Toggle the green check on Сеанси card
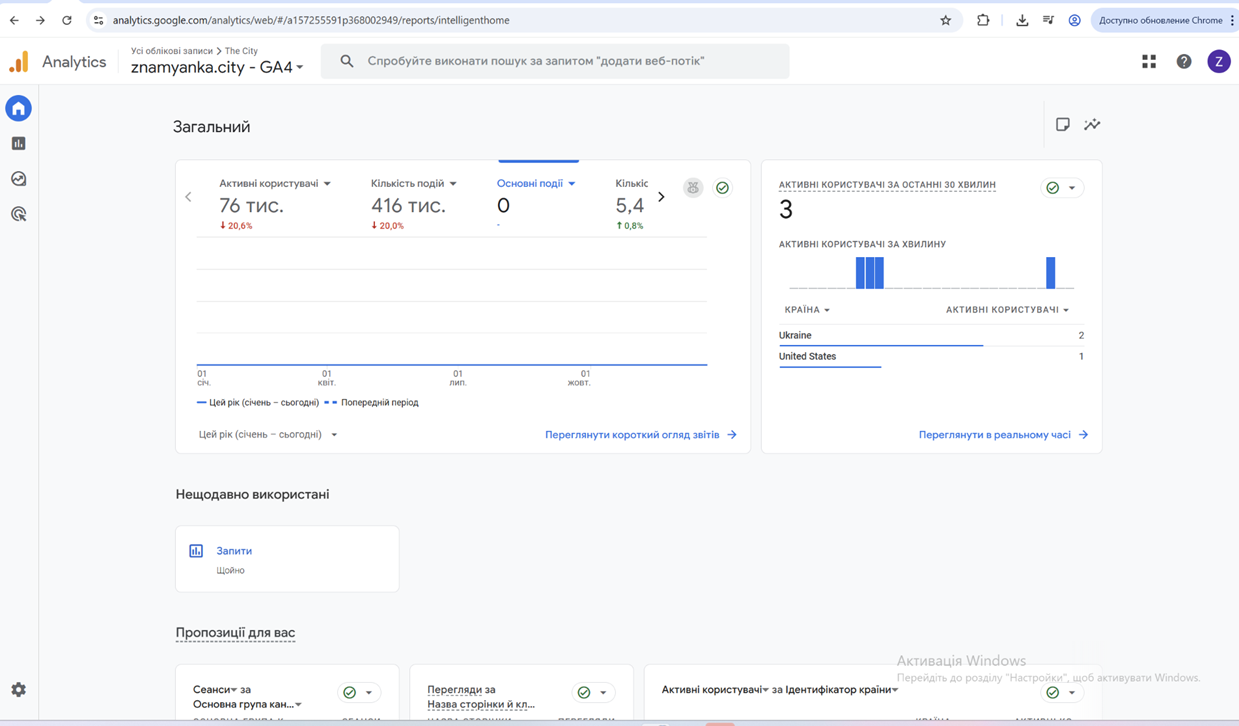 [x=349, y=692]
